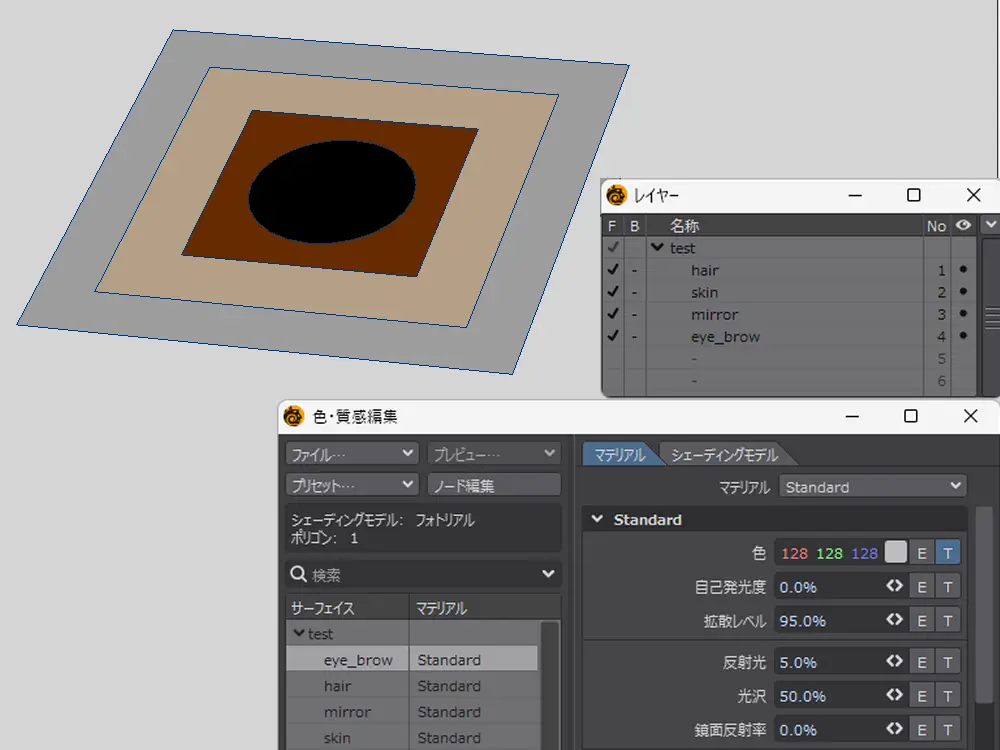Image resolution: width=1000 pixels, height=750 pixels.
Task: Click the T texture button for 色
Action: click(947, 553)
